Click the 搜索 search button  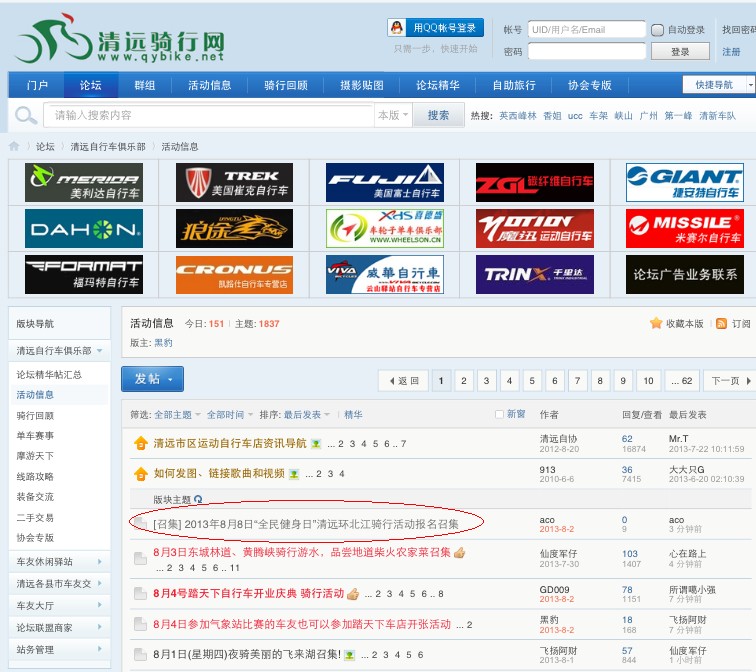tap(438, 115)
